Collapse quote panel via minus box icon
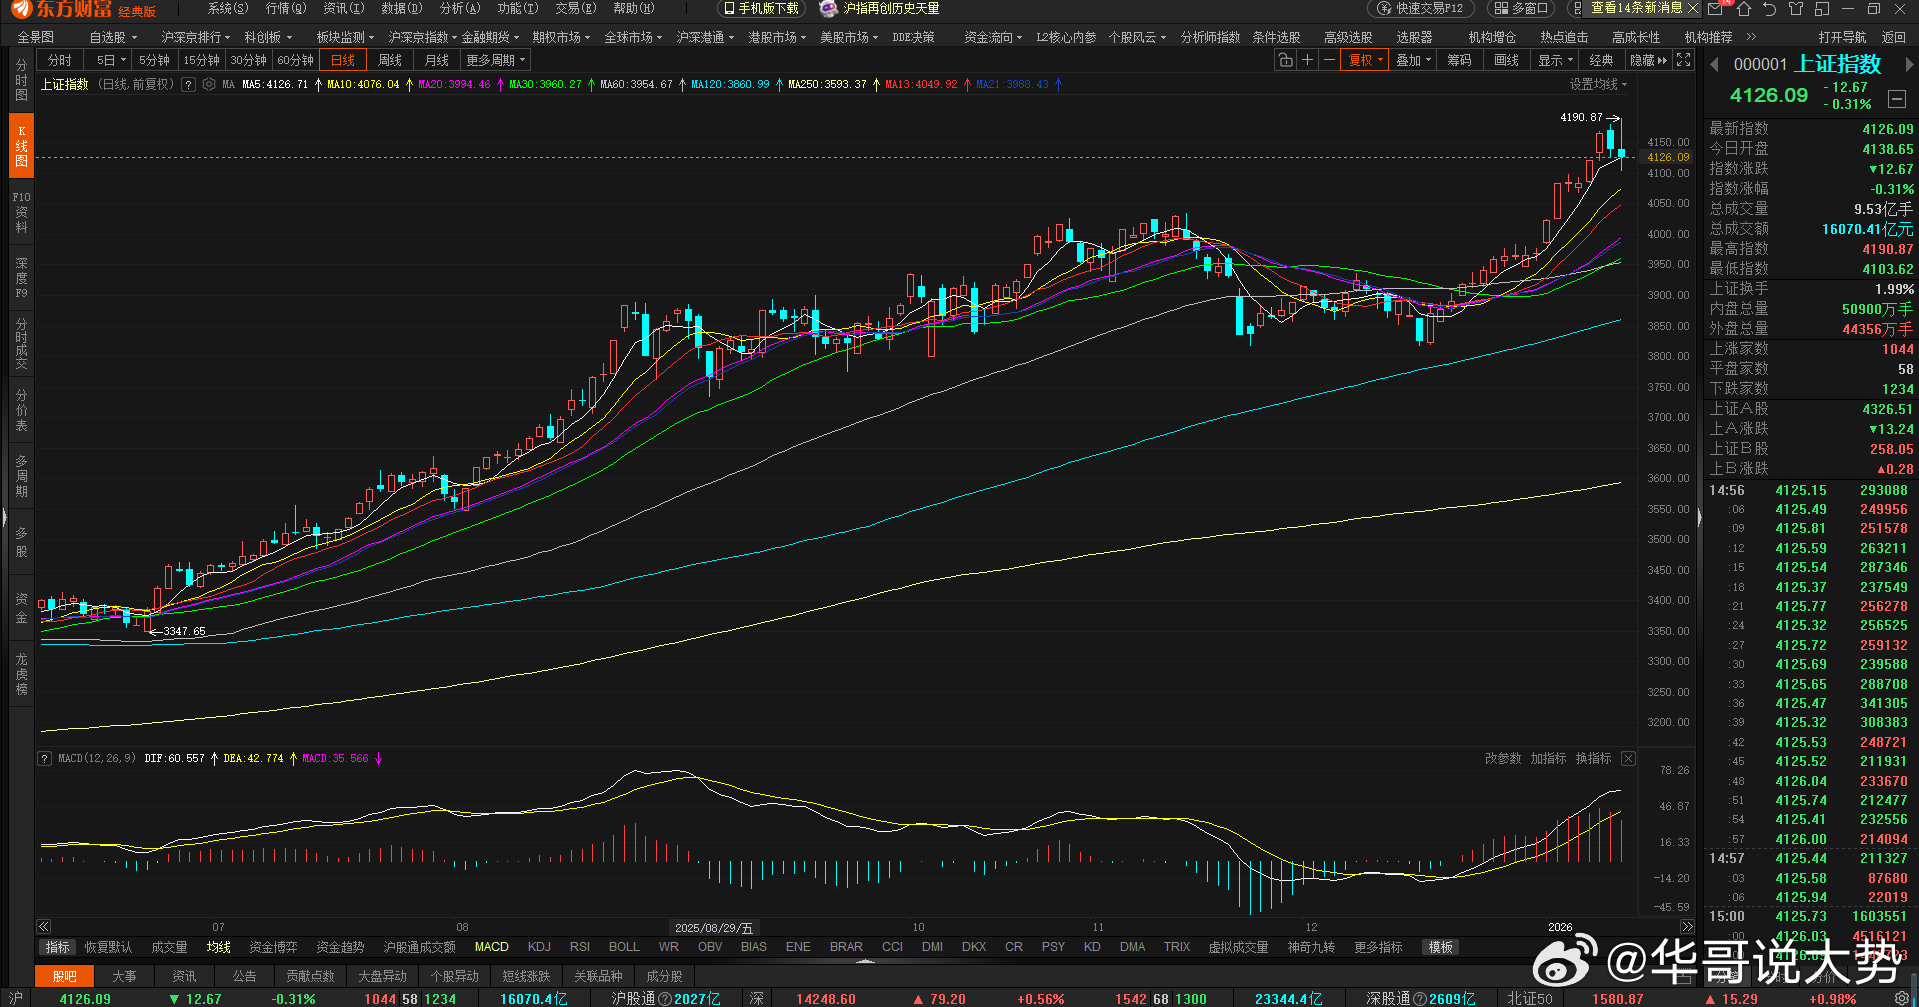The image size is (1919, 1007). coord(1897,99)
